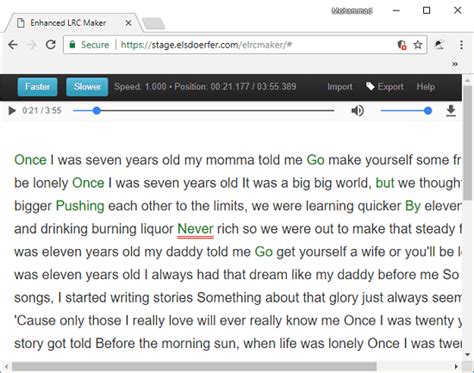474x373 pixels.
Task: Click the vertical scrollbar thumb
Action: click(x=469, y=143)
